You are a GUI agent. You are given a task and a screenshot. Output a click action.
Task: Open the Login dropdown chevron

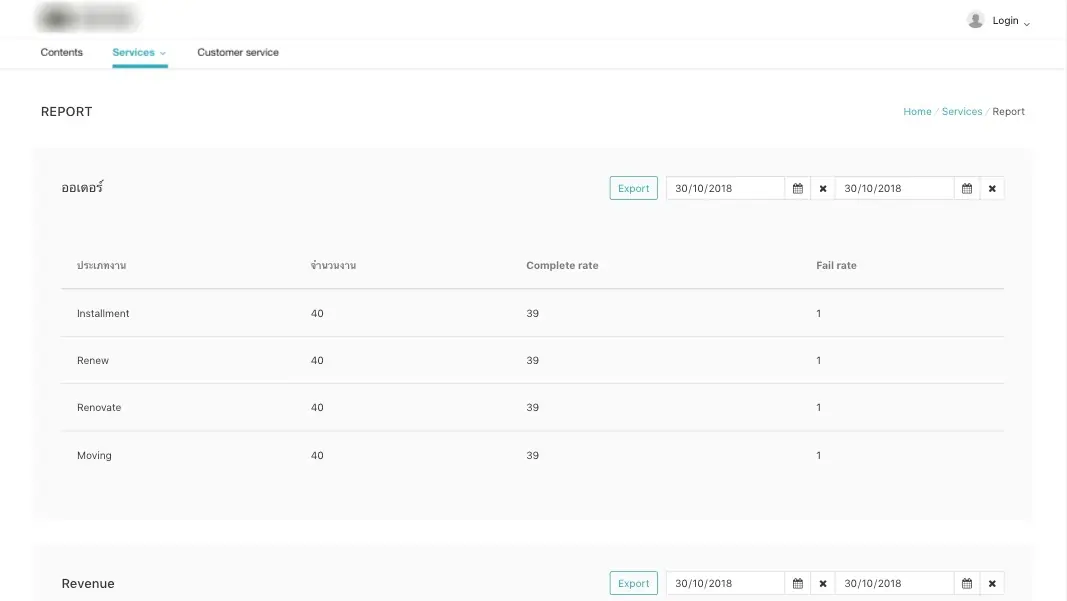coord(1026,22)
